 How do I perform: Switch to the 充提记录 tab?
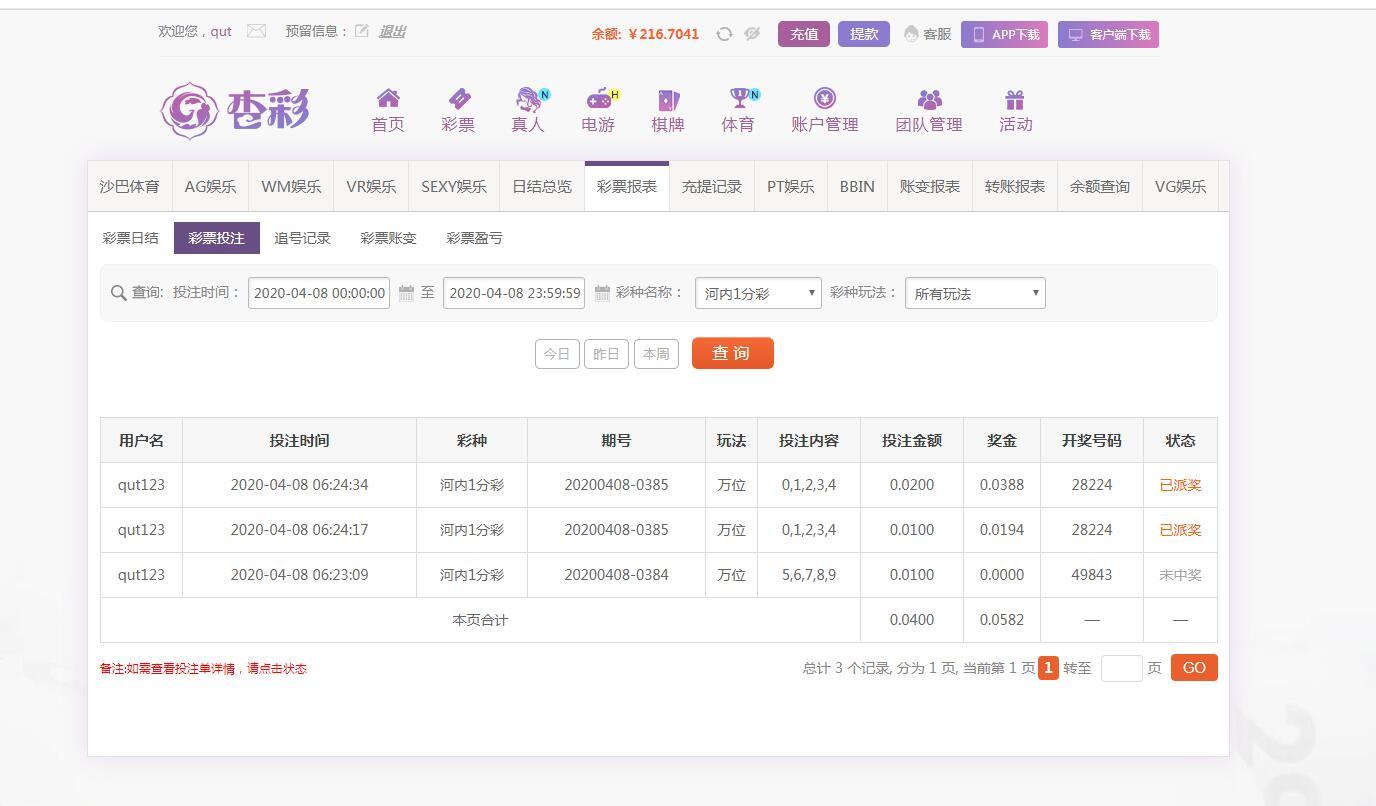coord(711,187)
